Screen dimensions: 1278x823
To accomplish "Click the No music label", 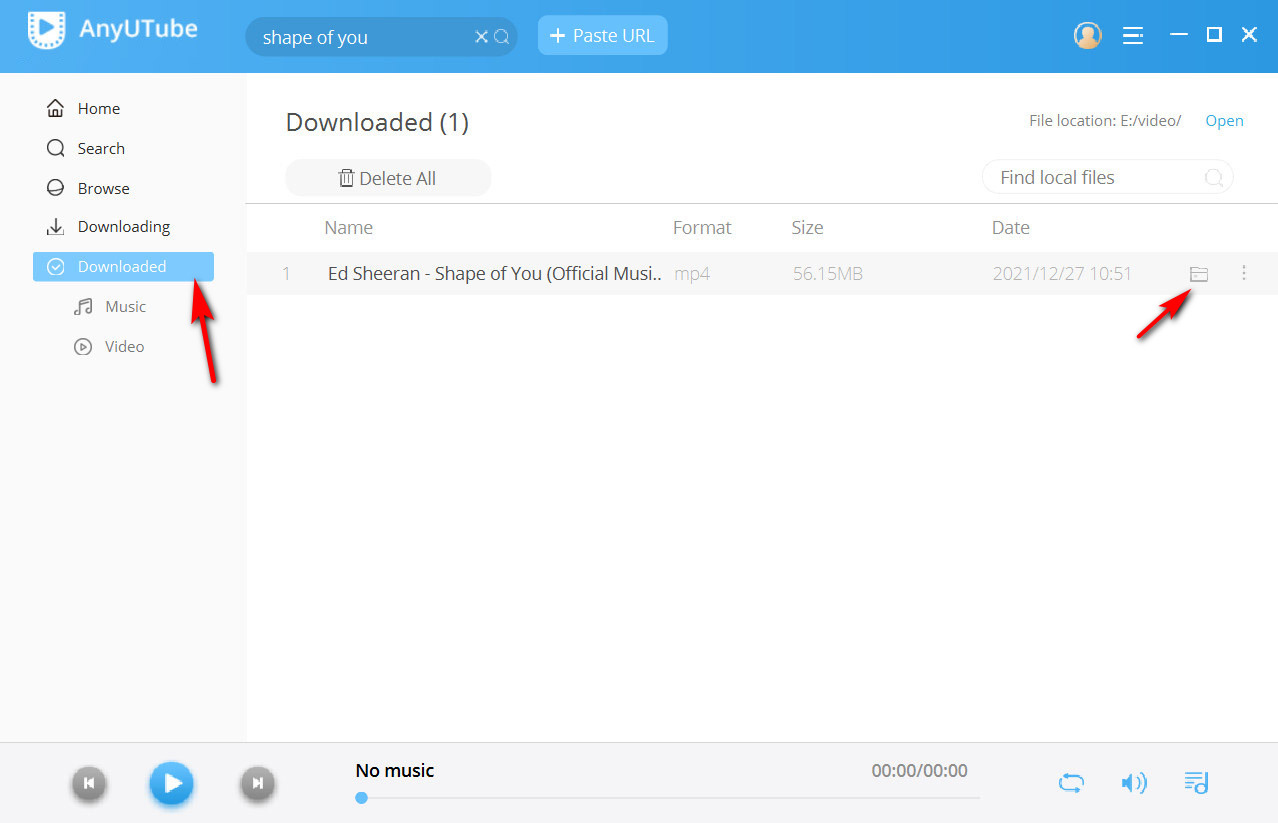I will (395, 770).
